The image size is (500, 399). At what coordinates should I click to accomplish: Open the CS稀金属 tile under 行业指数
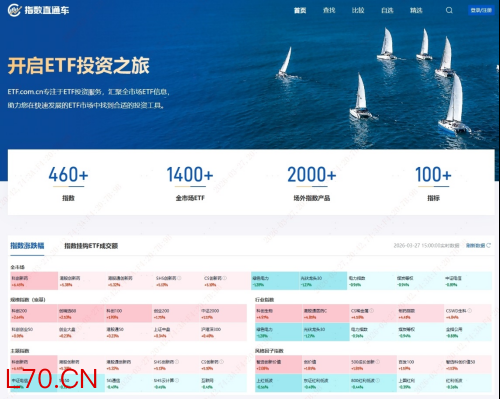pyautogui.click(x=373, y=314)
